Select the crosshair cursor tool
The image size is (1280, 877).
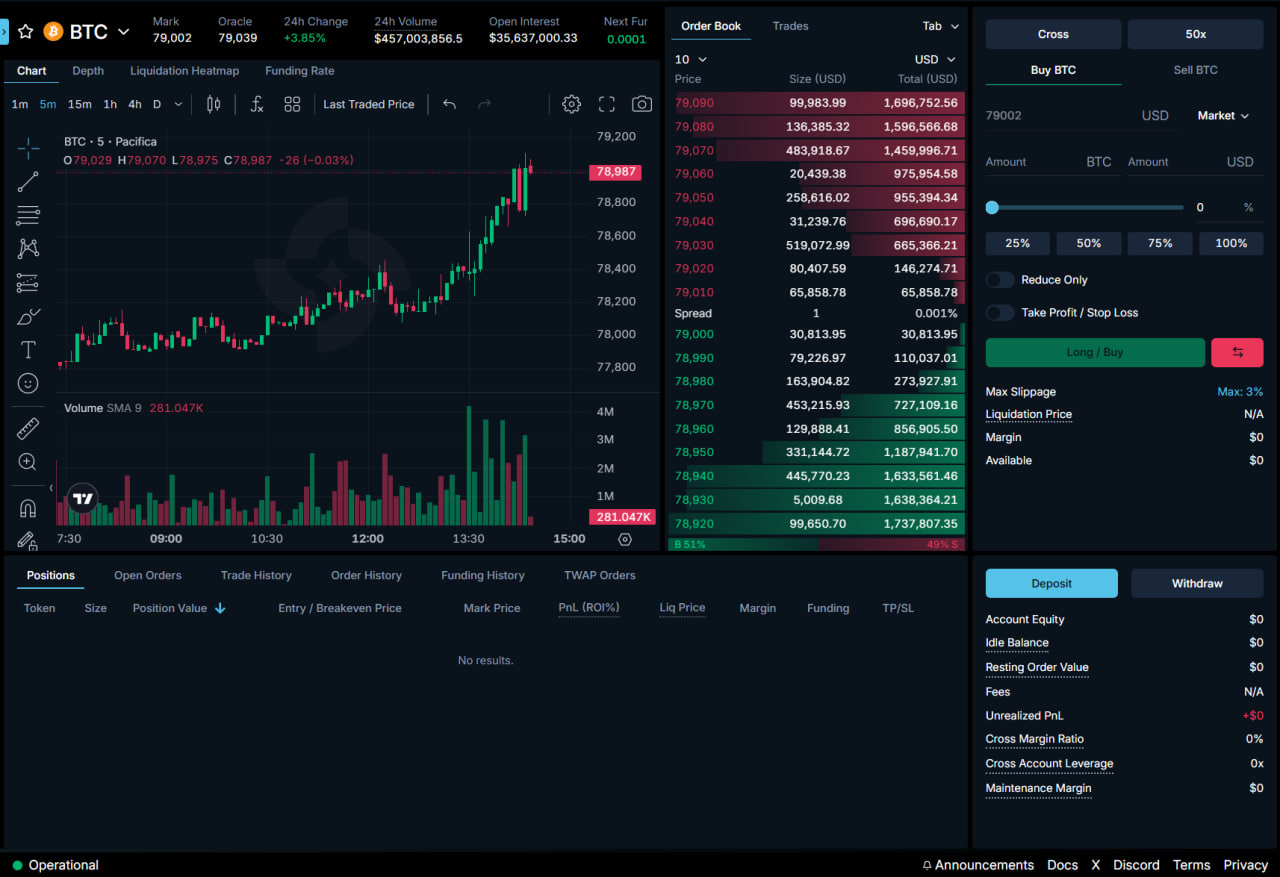click(28, 148)
